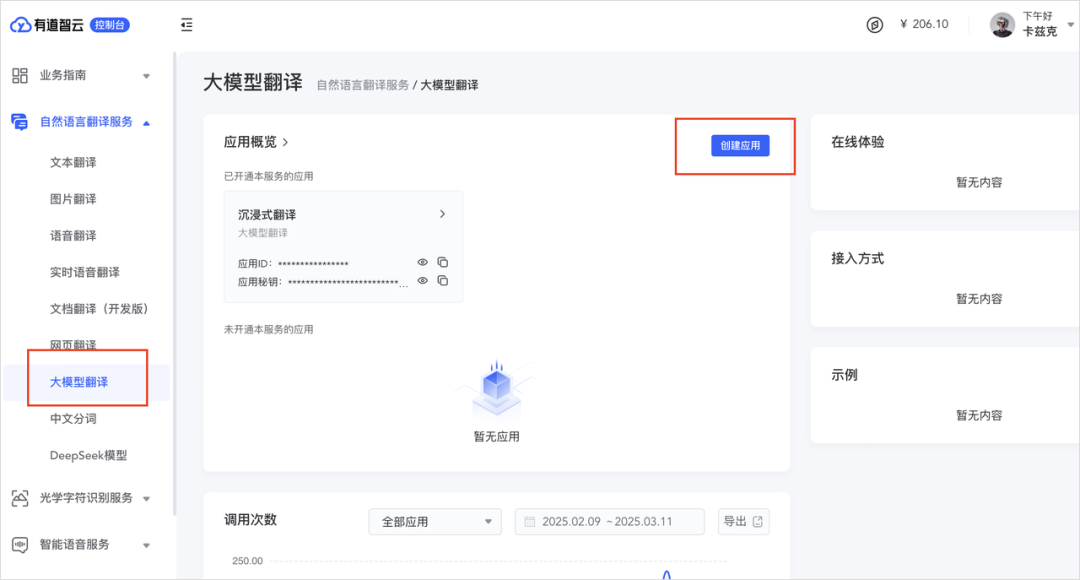Reveal the hidden 应用秘钥 with eye icon
This screenshot has width=1080, height=580.
tap(423, 280)
